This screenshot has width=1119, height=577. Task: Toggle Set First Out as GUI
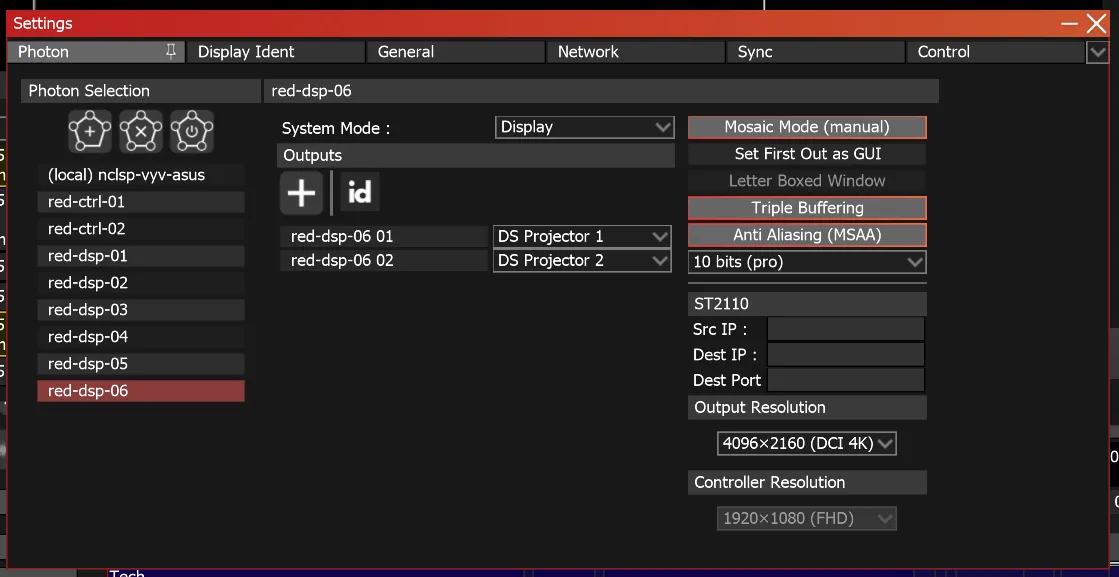point(807,154)
